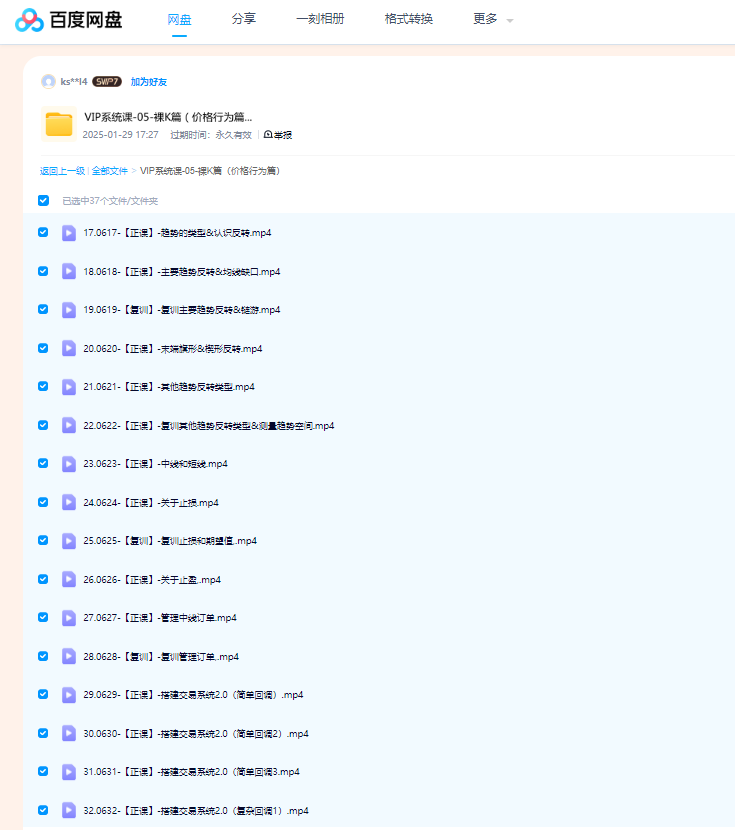Click video icon for file 26.0626
This screenshot has width=735, height=830.
pyautogui.click(x=69, y=580)
